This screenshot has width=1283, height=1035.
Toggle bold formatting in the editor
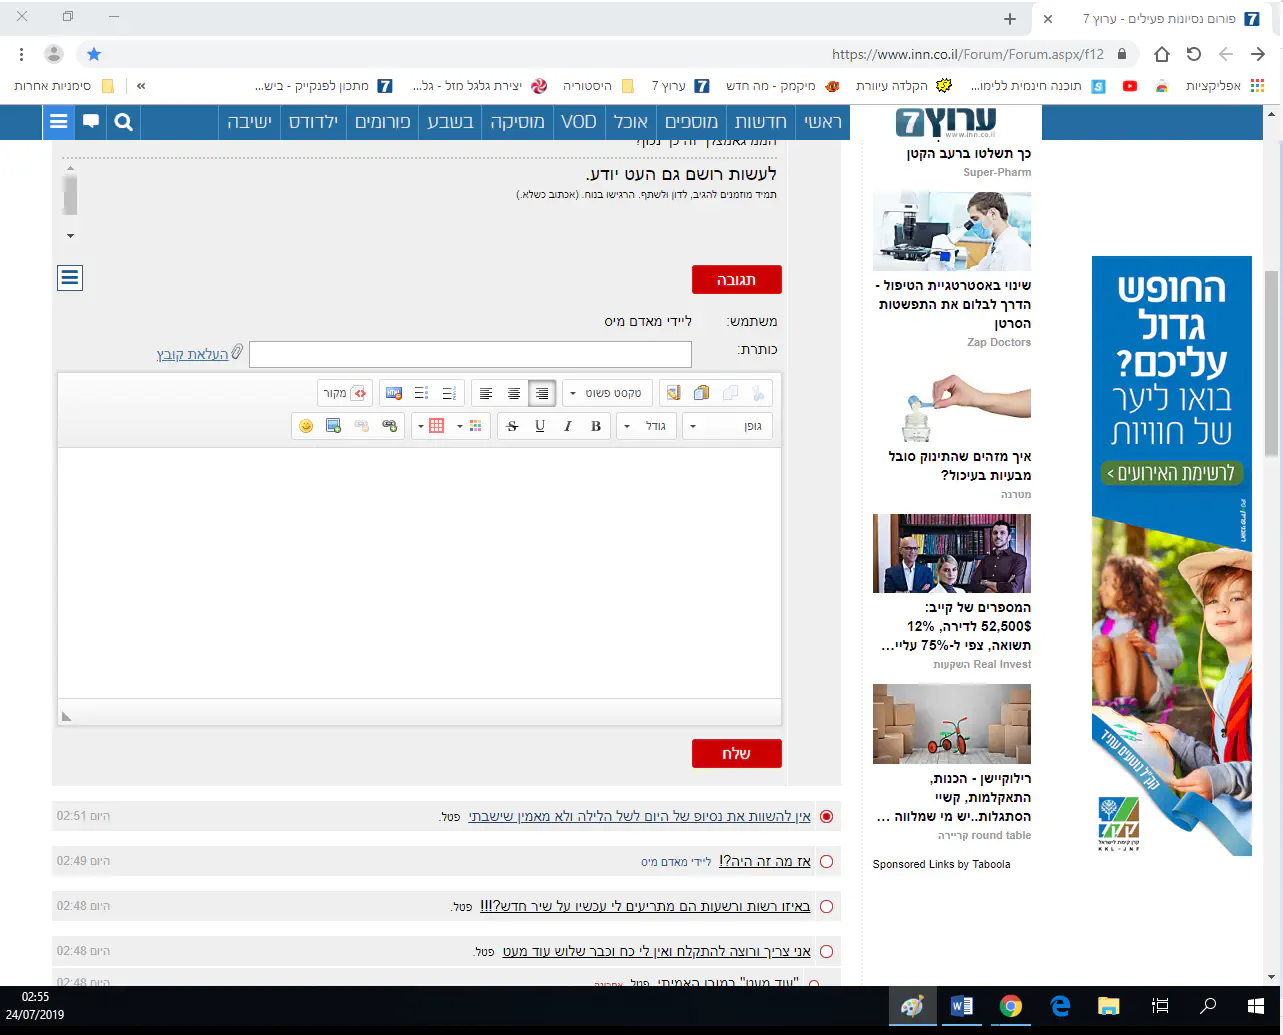click(x=596, y=426)
